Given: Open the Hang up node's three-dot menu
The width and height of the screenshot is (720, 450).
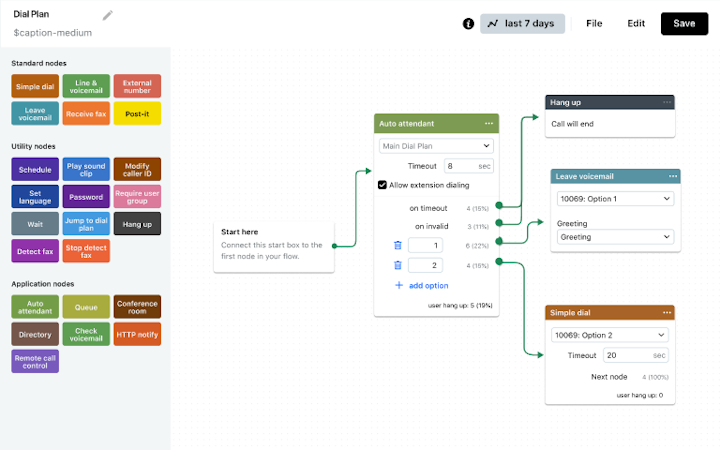Looking at the screenshot, I should tap(666, 102).
